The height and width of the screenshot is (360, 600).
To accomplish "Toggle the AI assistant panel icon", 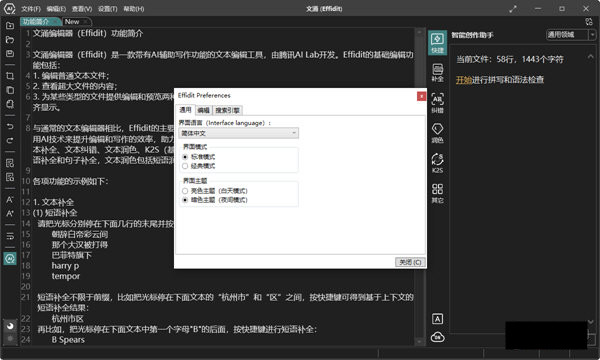I will [x=10, y=259].
